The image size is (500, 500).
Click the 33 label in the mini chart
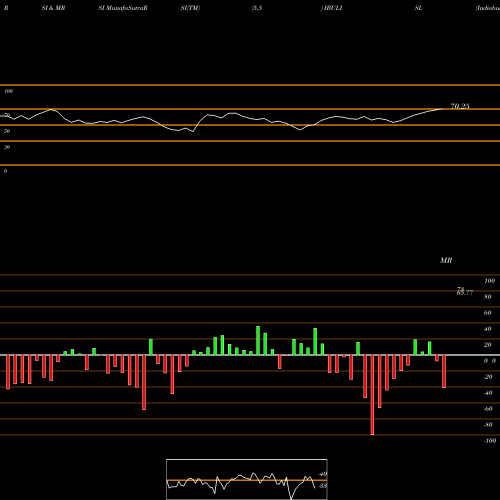pyautogui.click(x=322, y=486)
